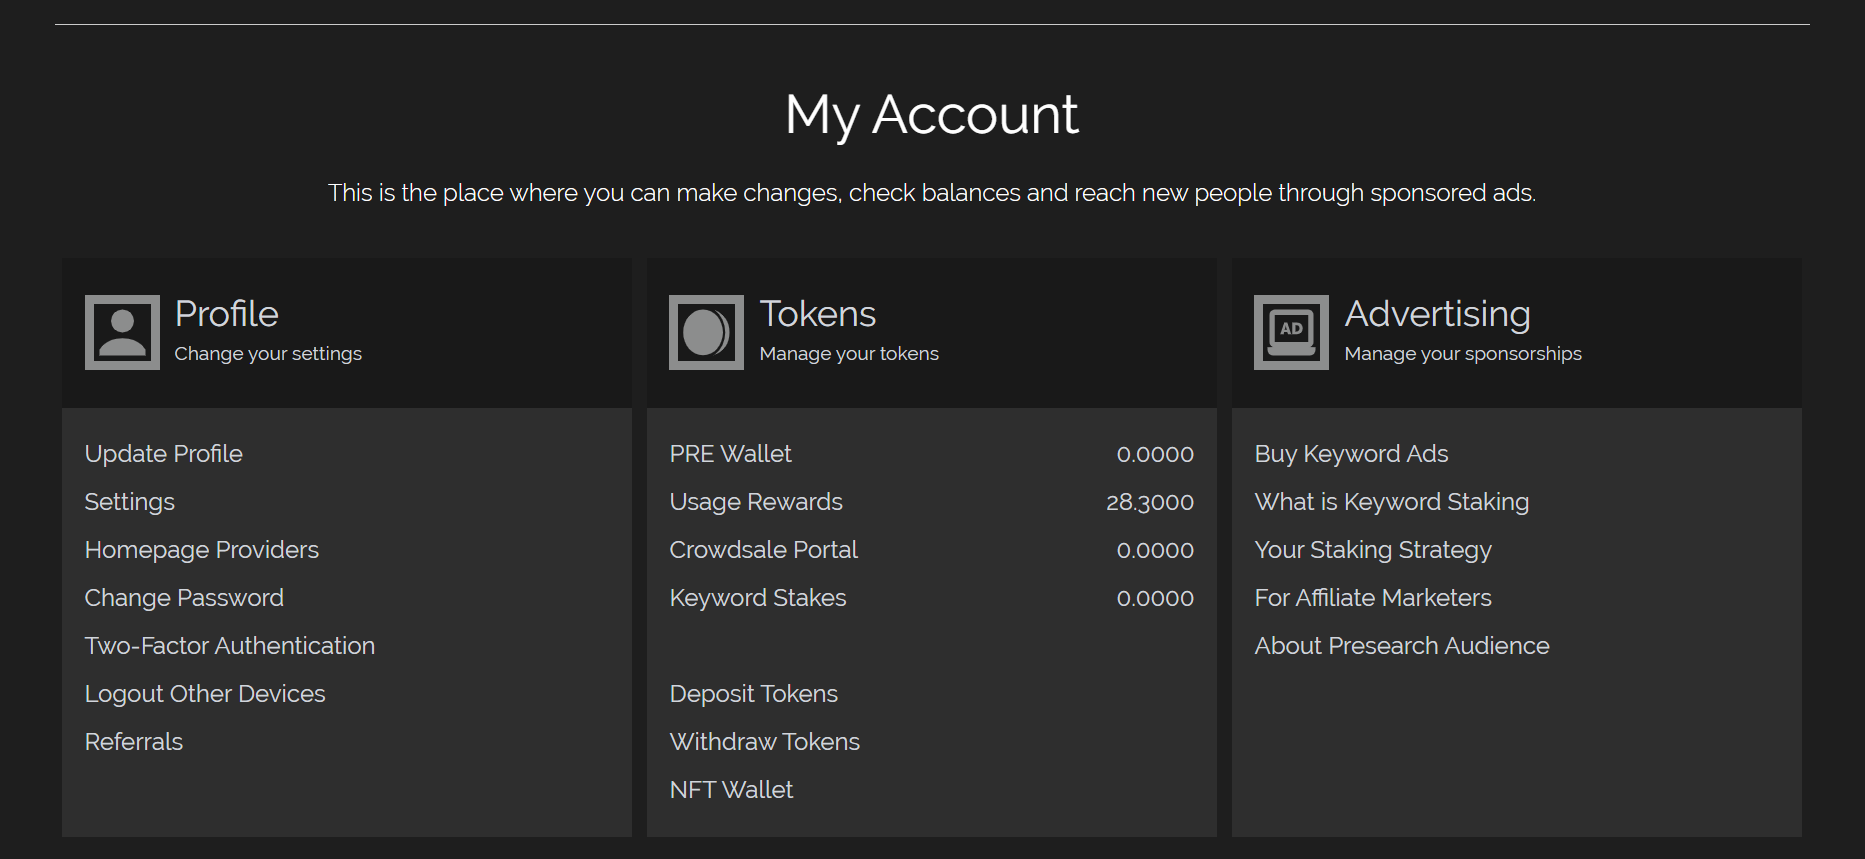The width and height of the screenshot is (1865, 859).
Task: Click Buy Keyword Ads
Action: point(1351,454)
